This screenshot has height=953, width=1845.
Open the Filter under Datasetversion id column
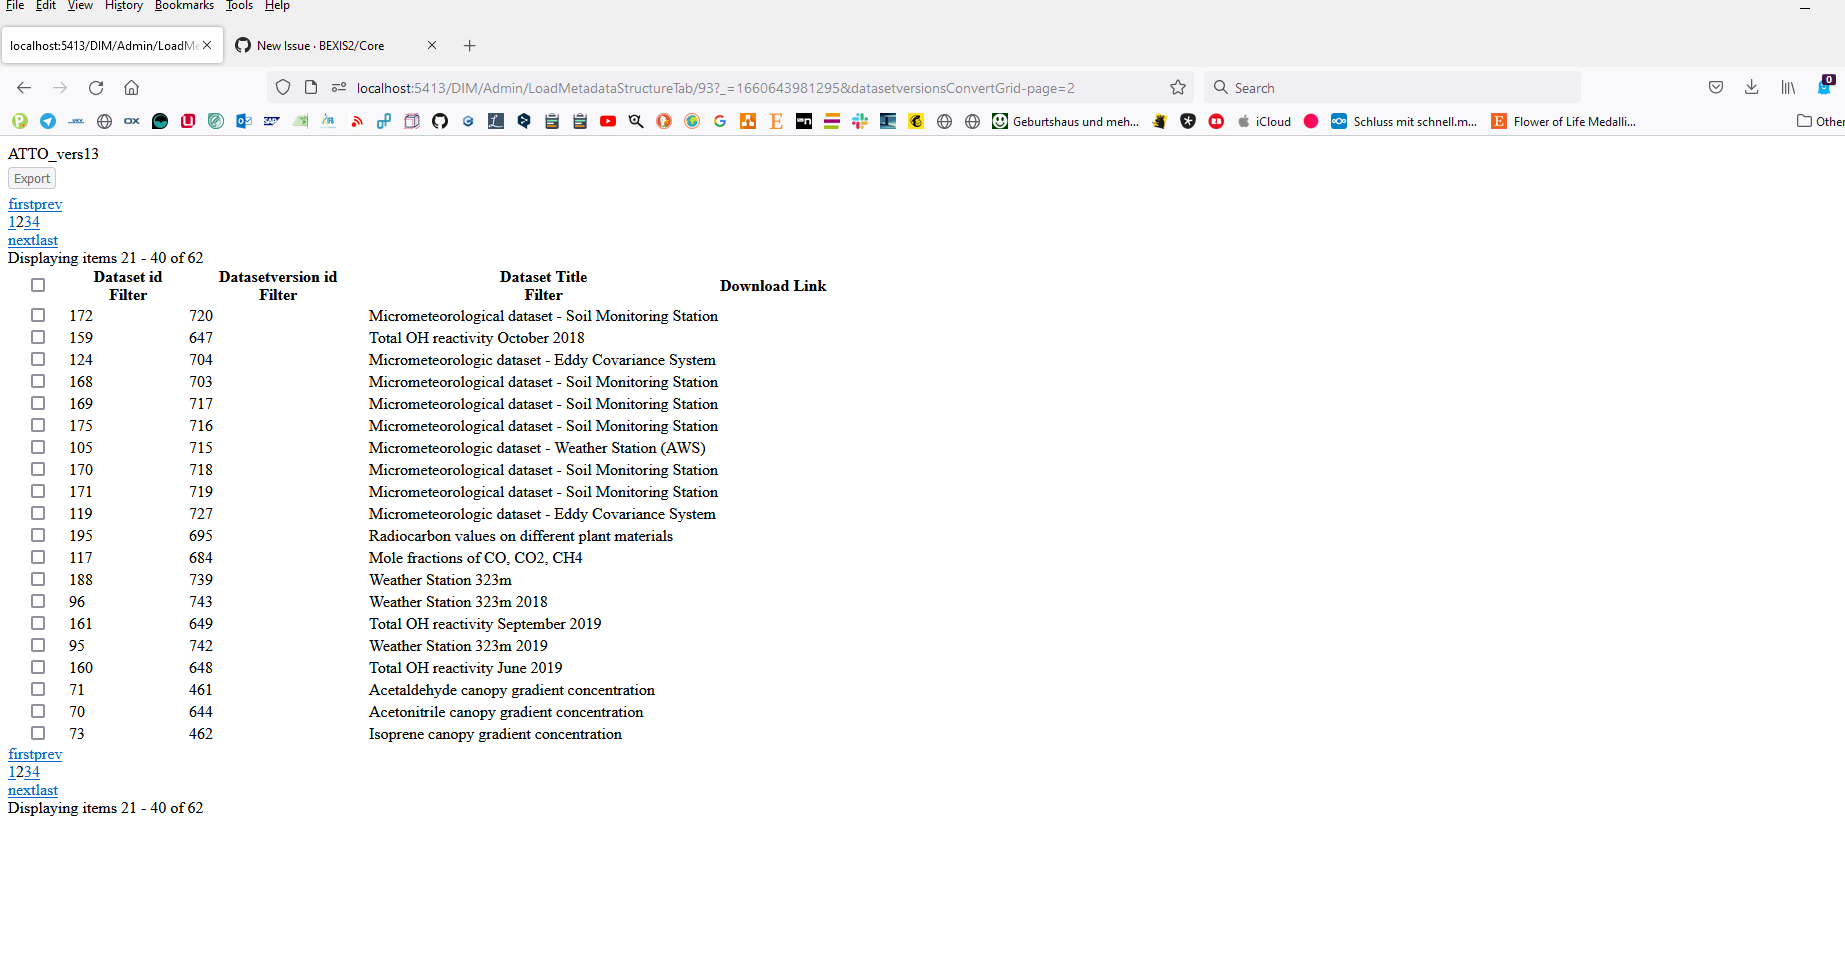[x=278, y=295]
